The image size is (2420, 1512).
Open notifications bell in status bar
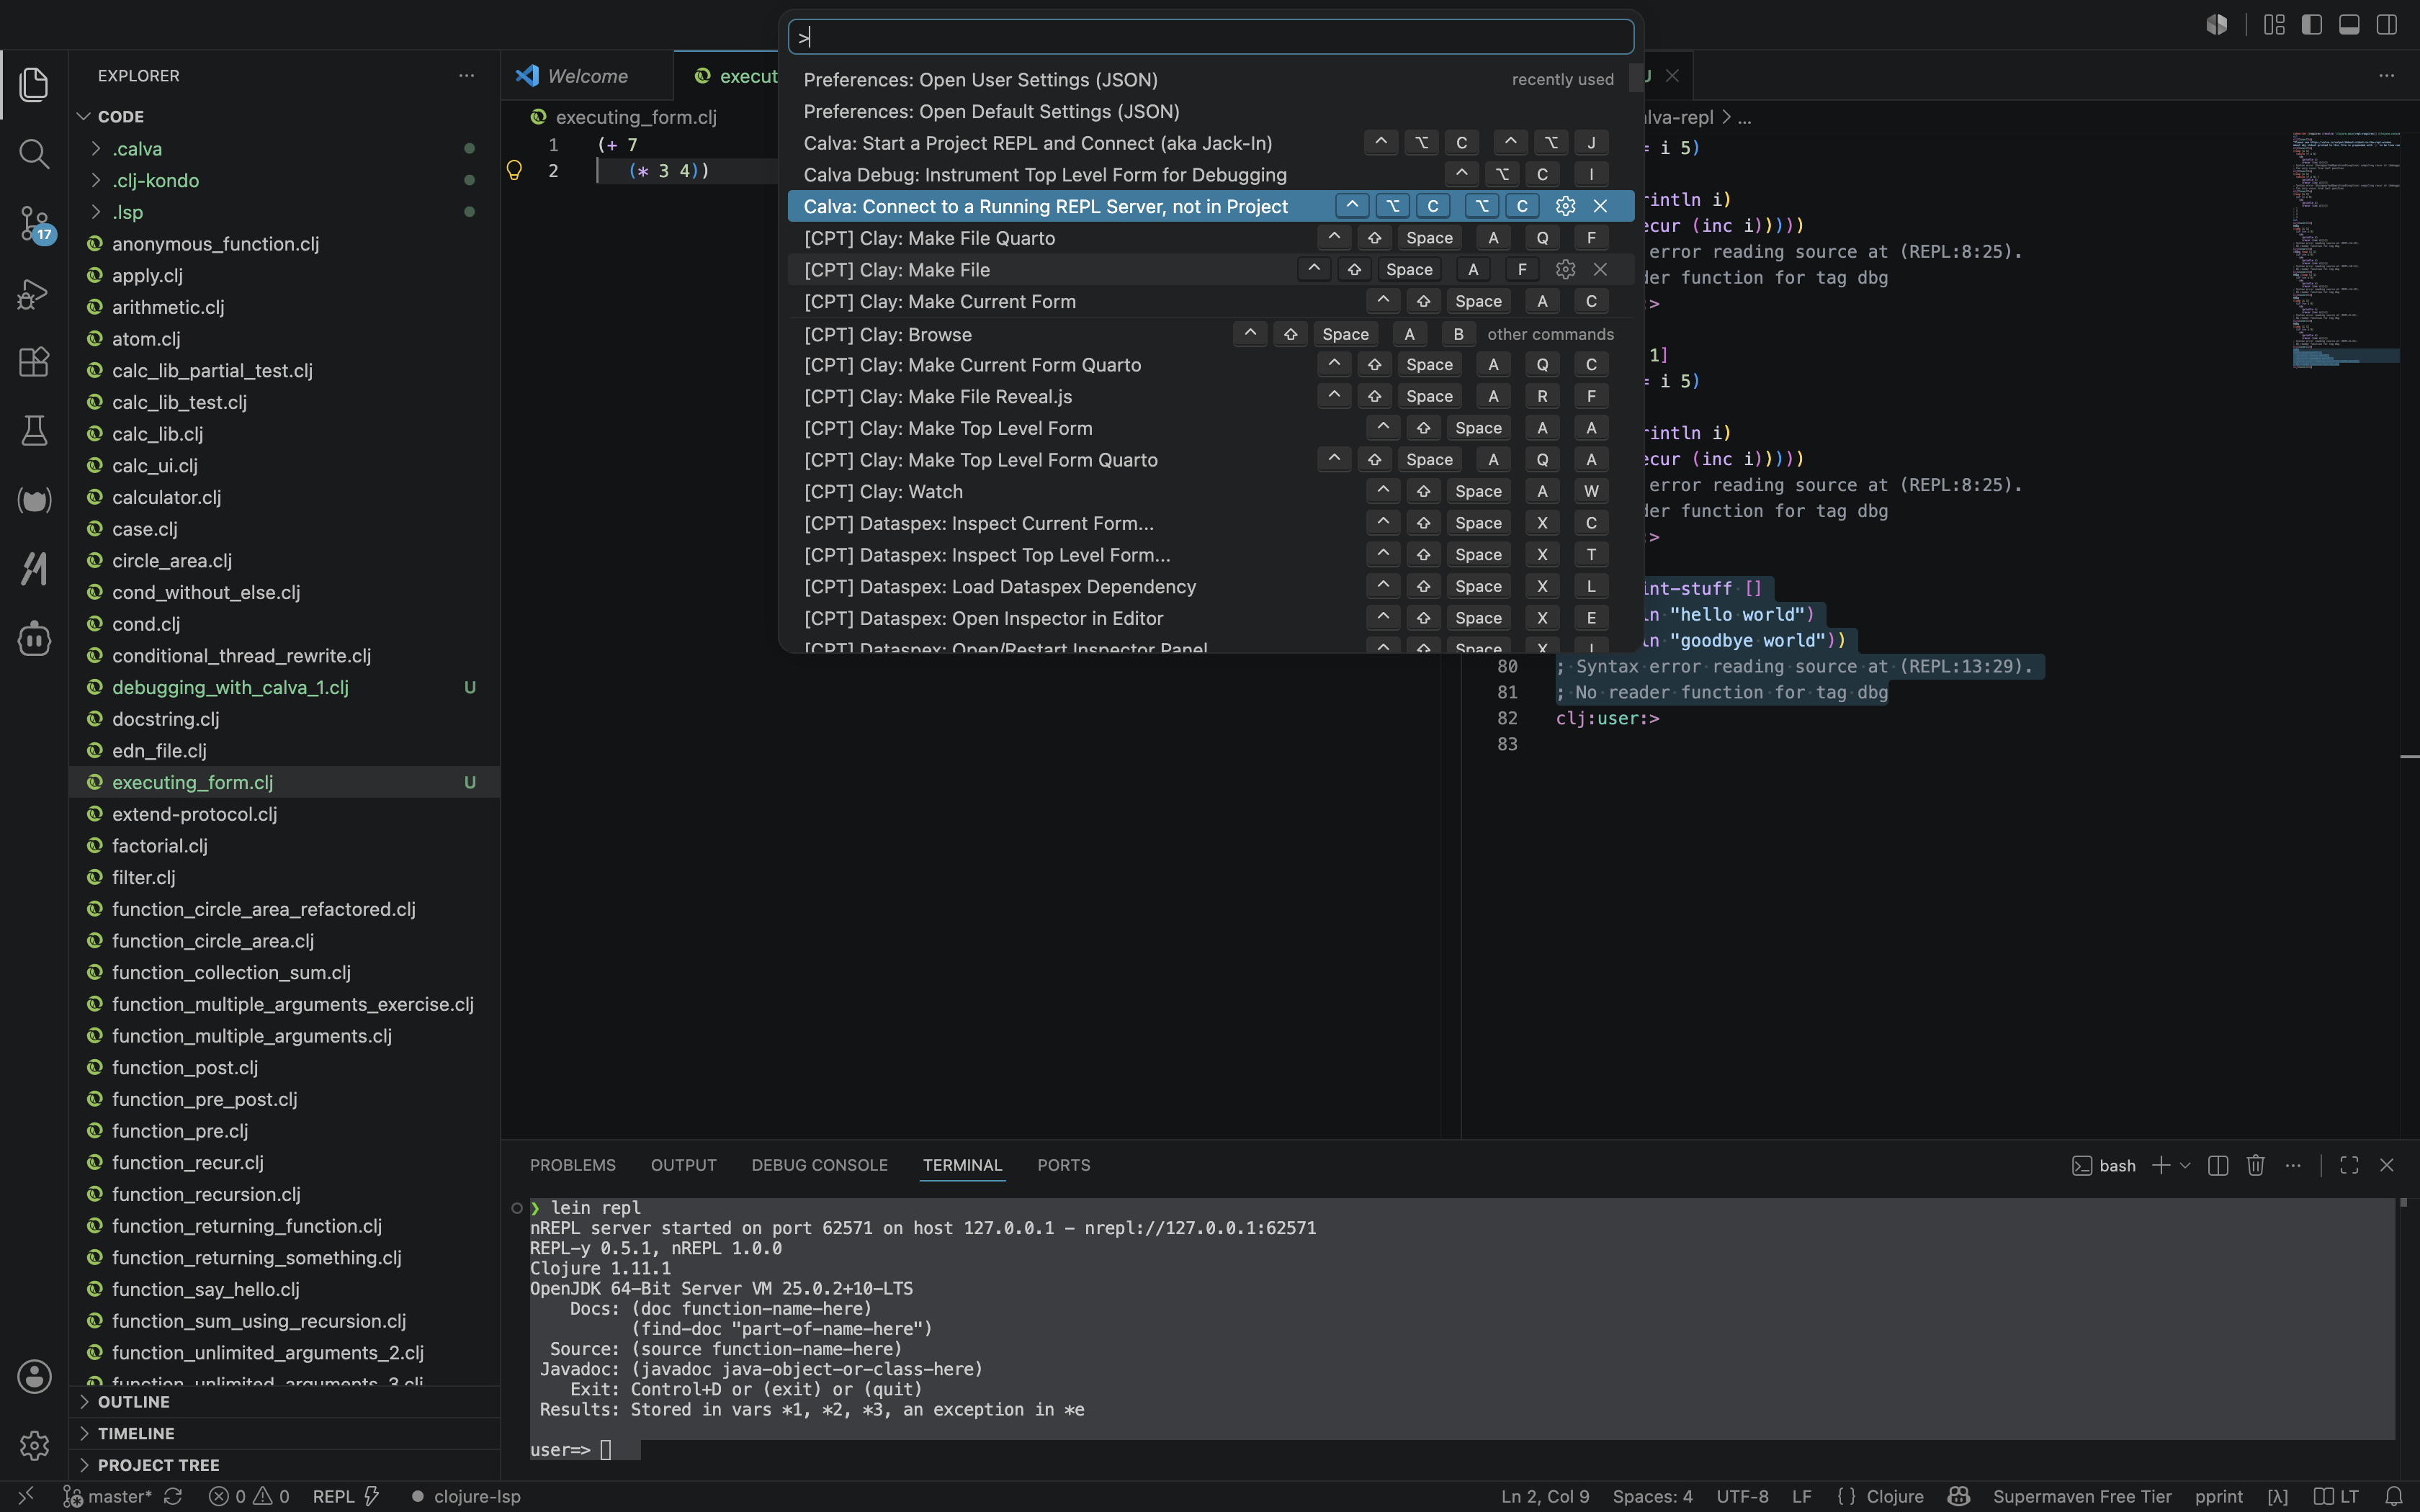(2393, 1496)
